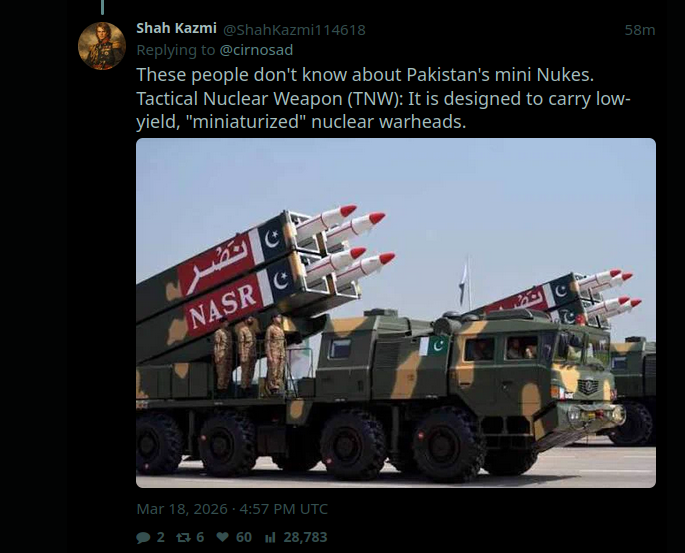Click the reply speech bubble icon
The width and height of the screenshot is (685, 553).
click(143, 537)
